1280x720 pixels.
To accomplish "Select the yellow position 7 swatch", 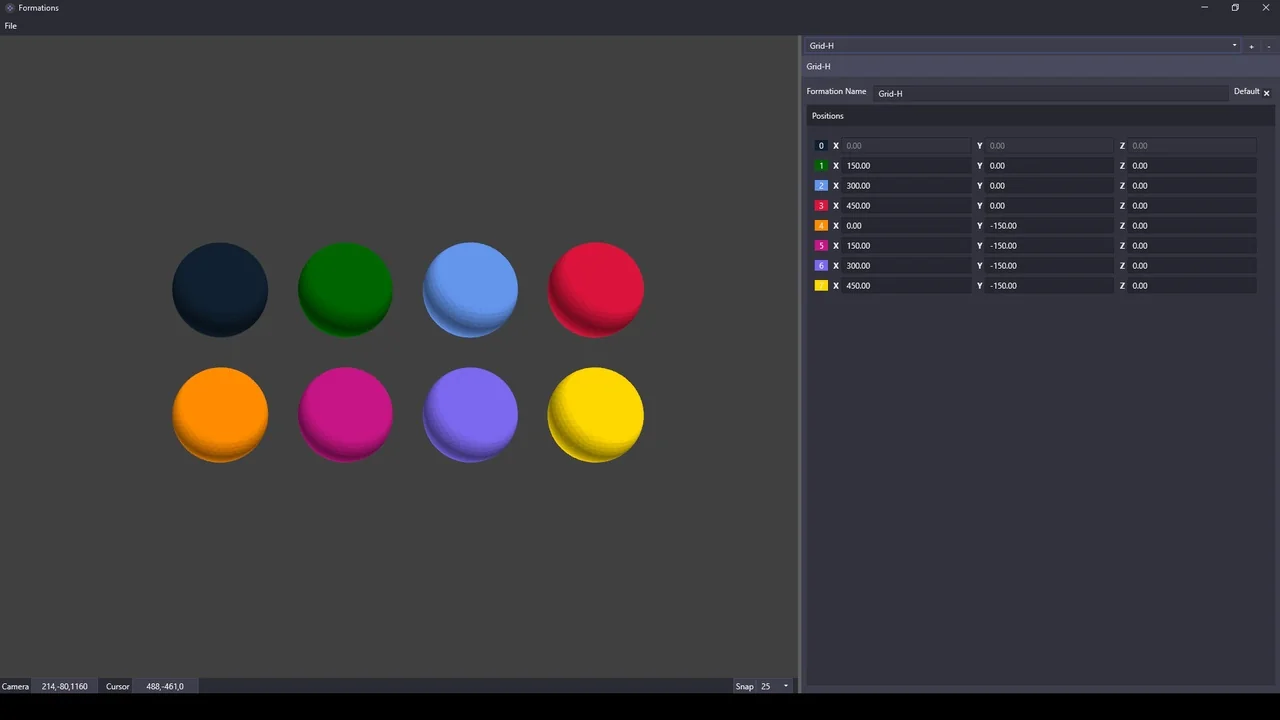I will pyautogui.click(x=821, y=285).
